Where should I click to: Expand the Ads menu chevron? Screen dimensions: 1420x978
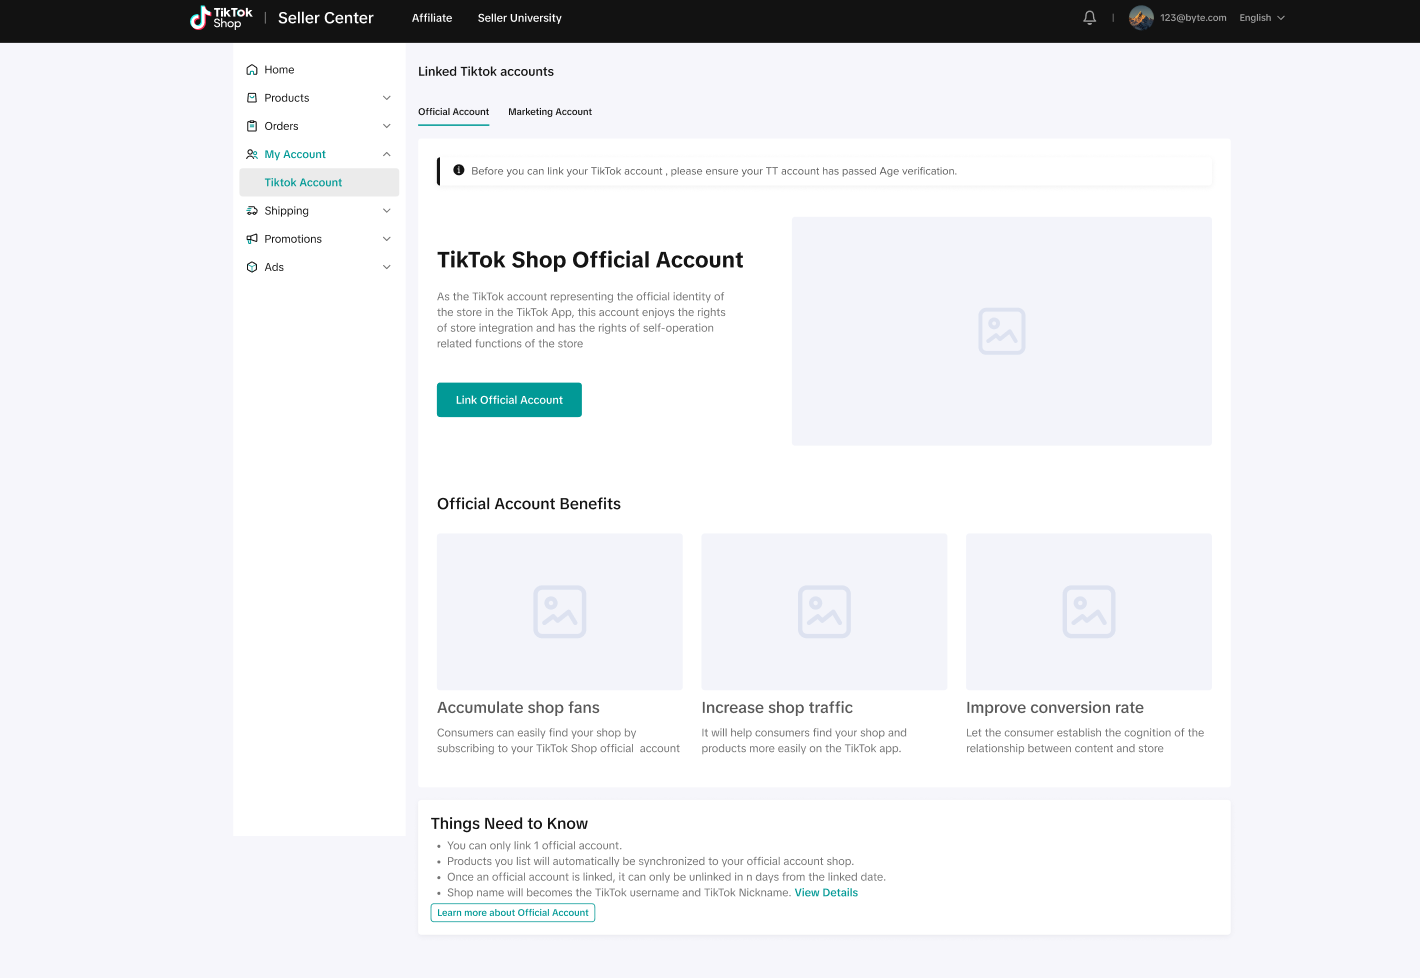pyautogui.click(x=387, y=267)
